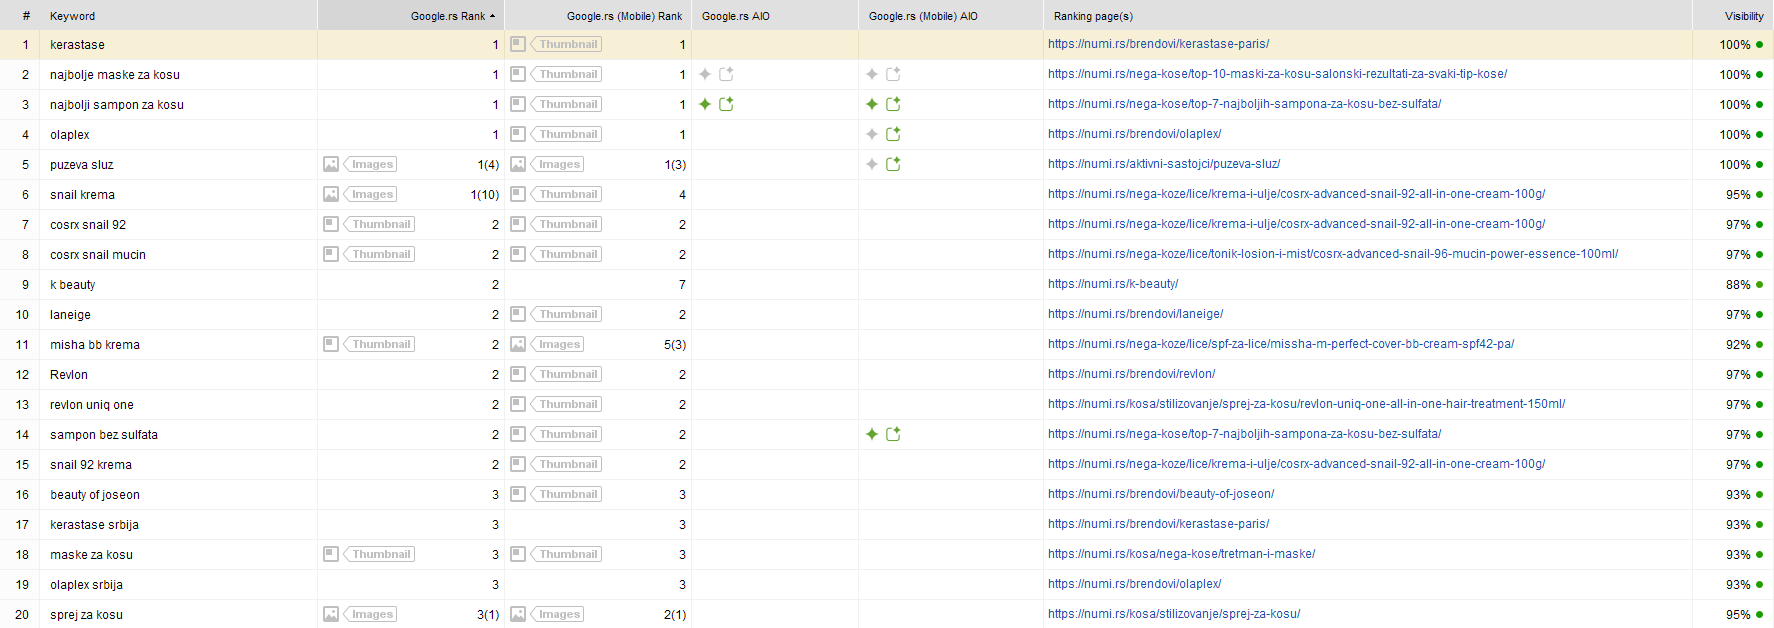The width and height of the screenshot is (1774, 628).
Task: Click green AIO page icon in Google.rs AIO, najbolji sampon row
Action: [726, 104]
